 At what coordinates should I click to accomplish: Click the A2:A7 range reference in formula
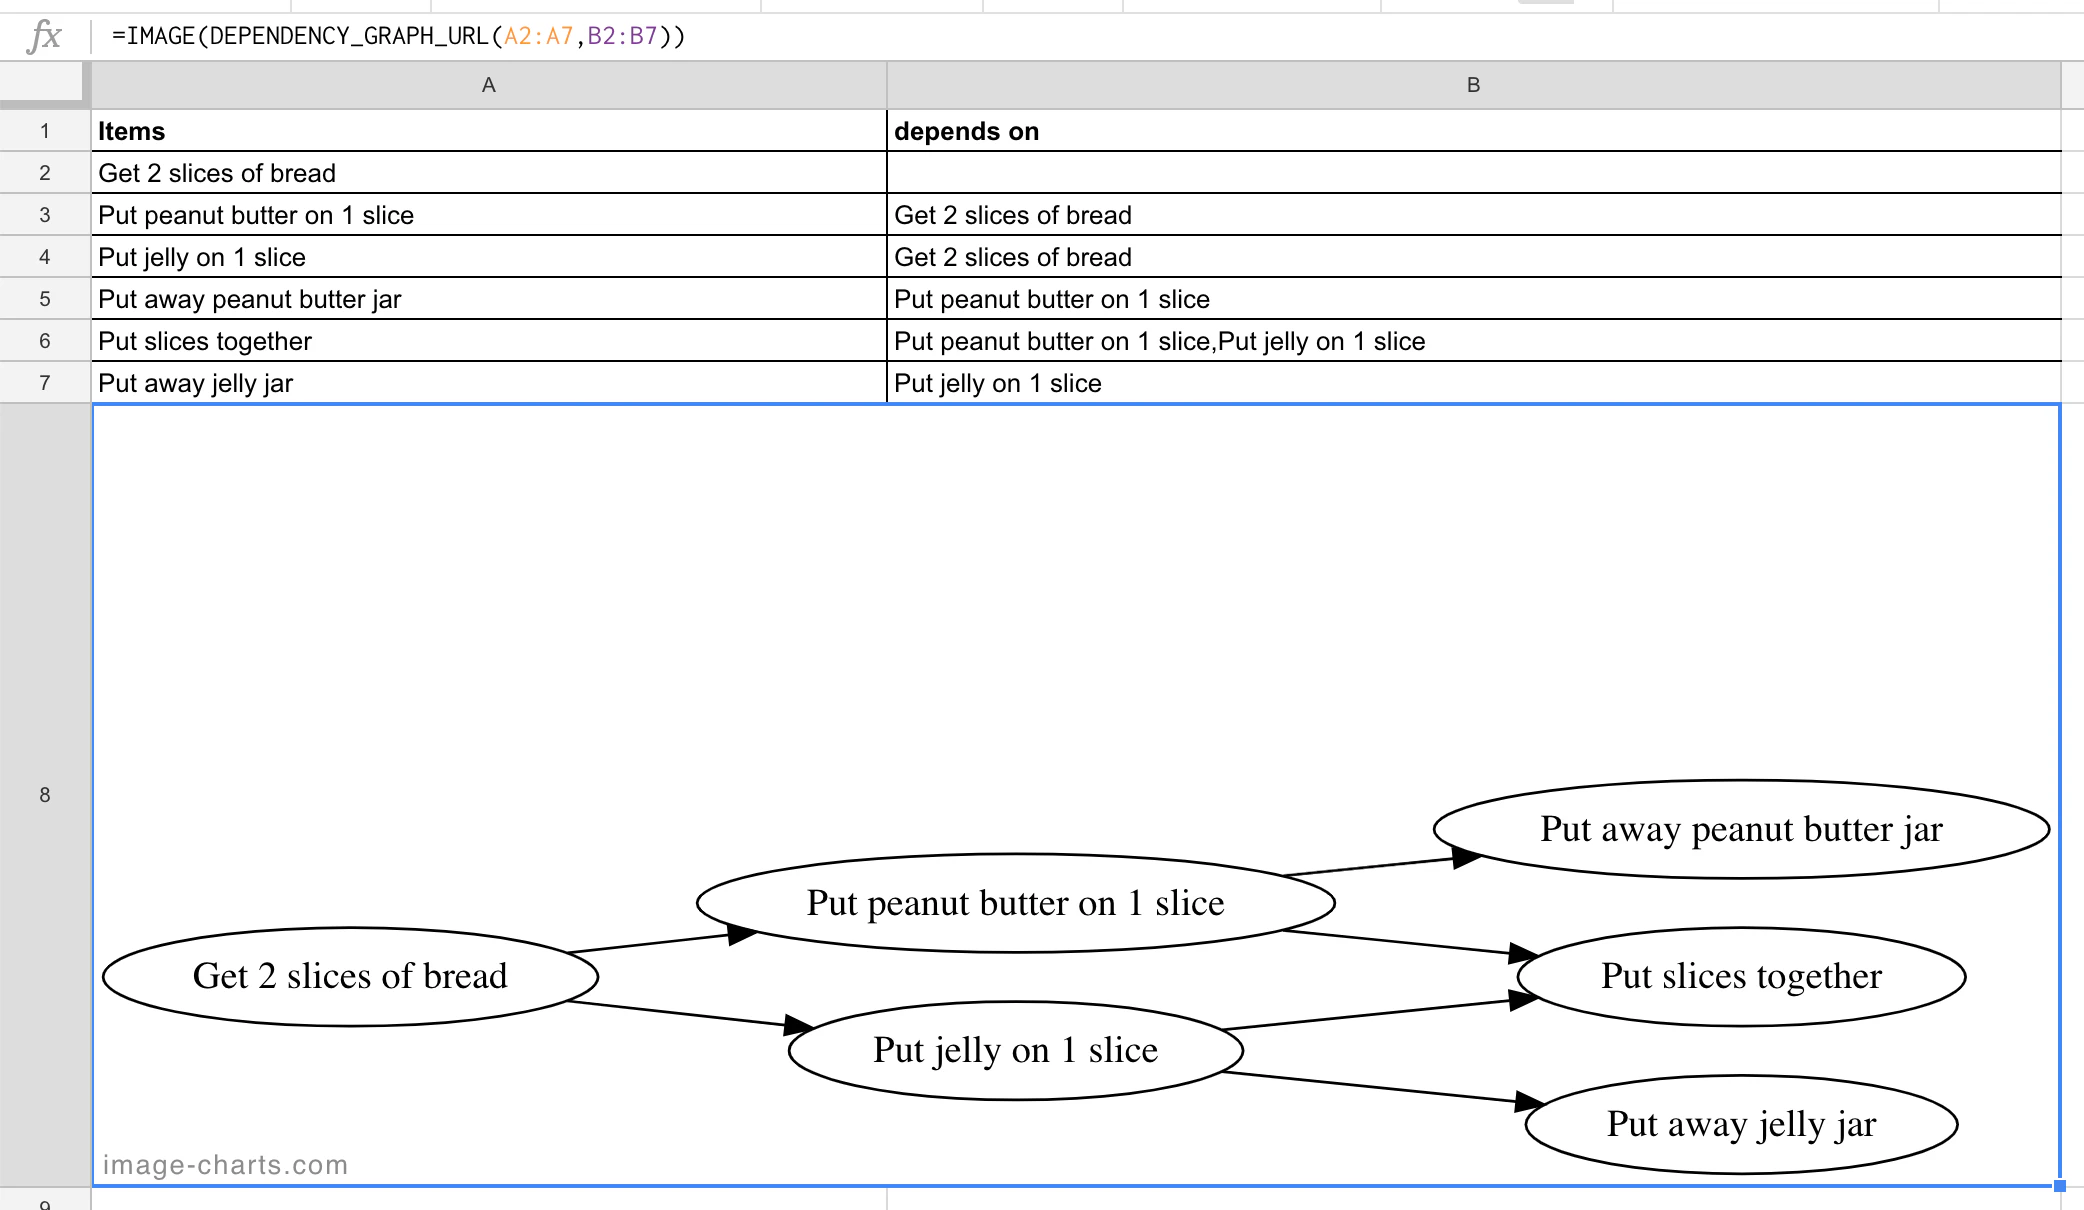pyautogui.click(x=537, y=35)
